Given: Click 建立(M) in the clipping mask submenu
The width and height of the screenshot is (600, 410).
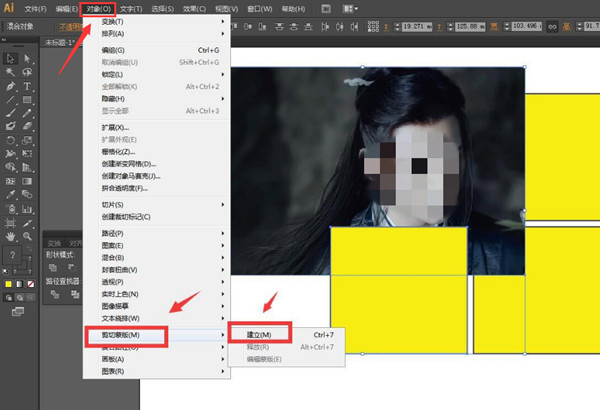Looking at the screenshot, I should tap(260, 334).
